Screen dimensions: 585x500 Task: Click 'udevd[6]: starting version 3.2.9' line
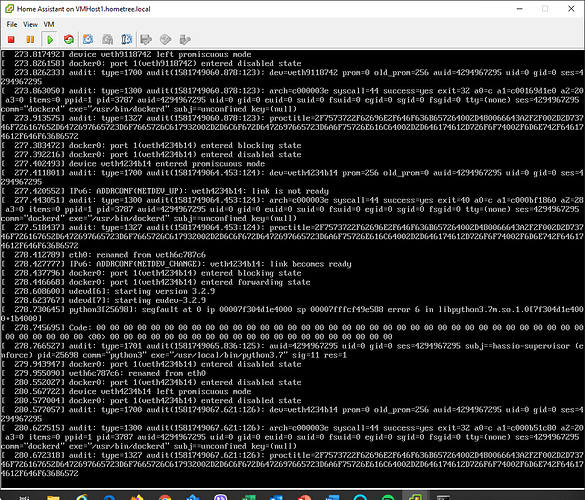coord(108,291)
